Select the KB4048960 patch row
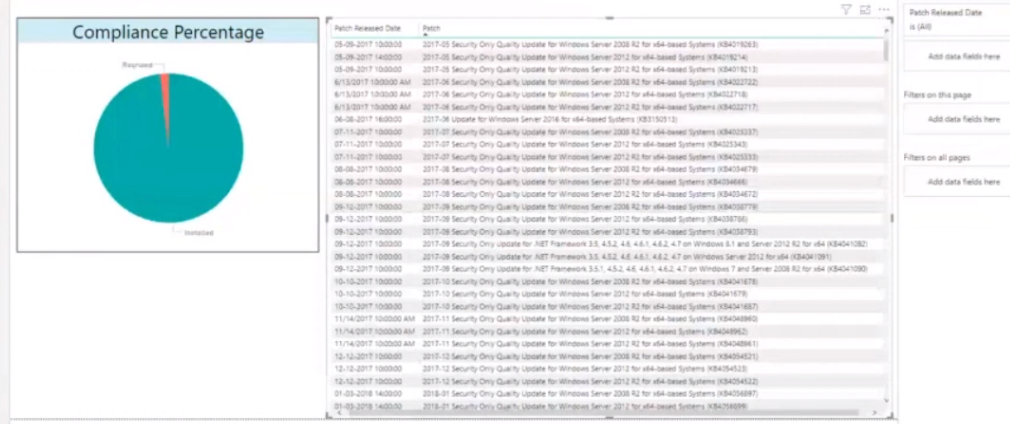This screenshot has height=424, width=1010. coord(608,319)
